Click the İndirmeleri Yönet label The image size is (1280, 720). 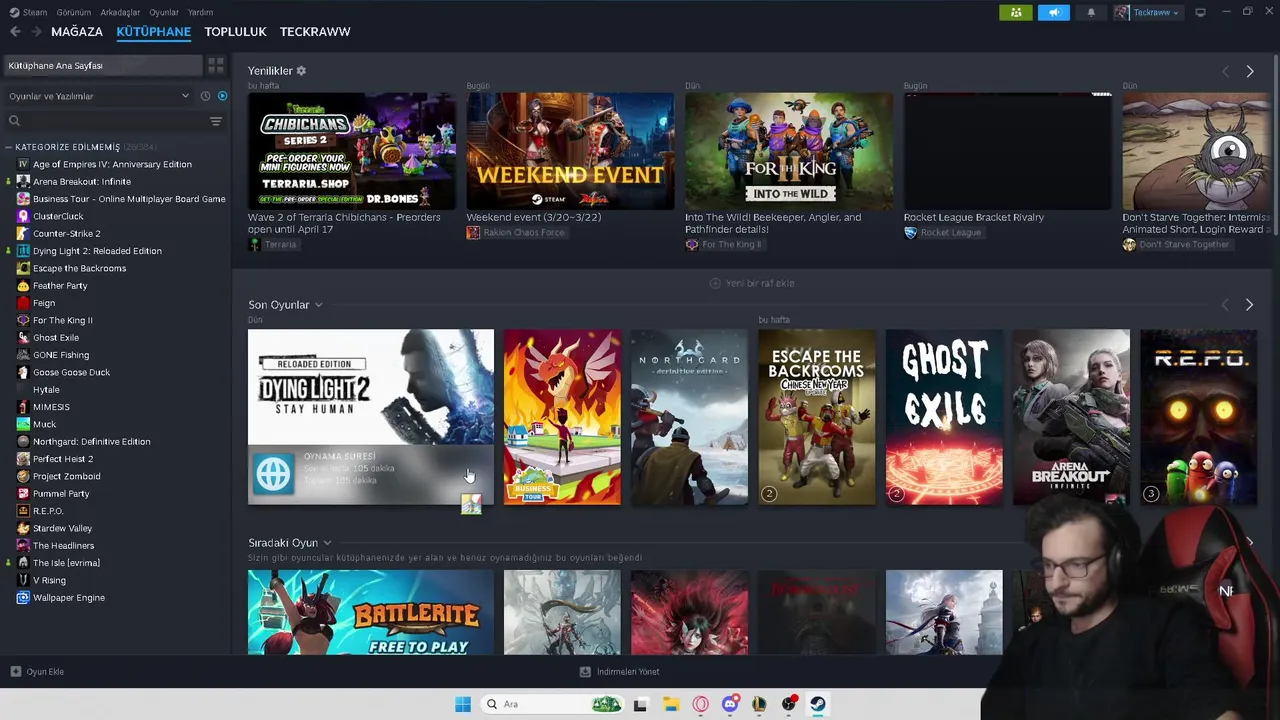628,672
